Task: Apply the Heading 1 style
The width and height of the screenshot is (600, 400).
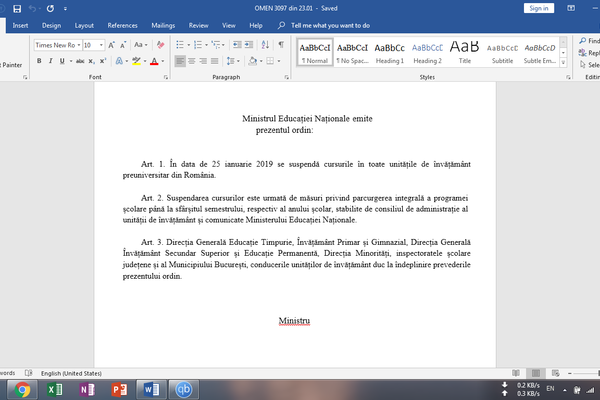Action: click(390, 52)
